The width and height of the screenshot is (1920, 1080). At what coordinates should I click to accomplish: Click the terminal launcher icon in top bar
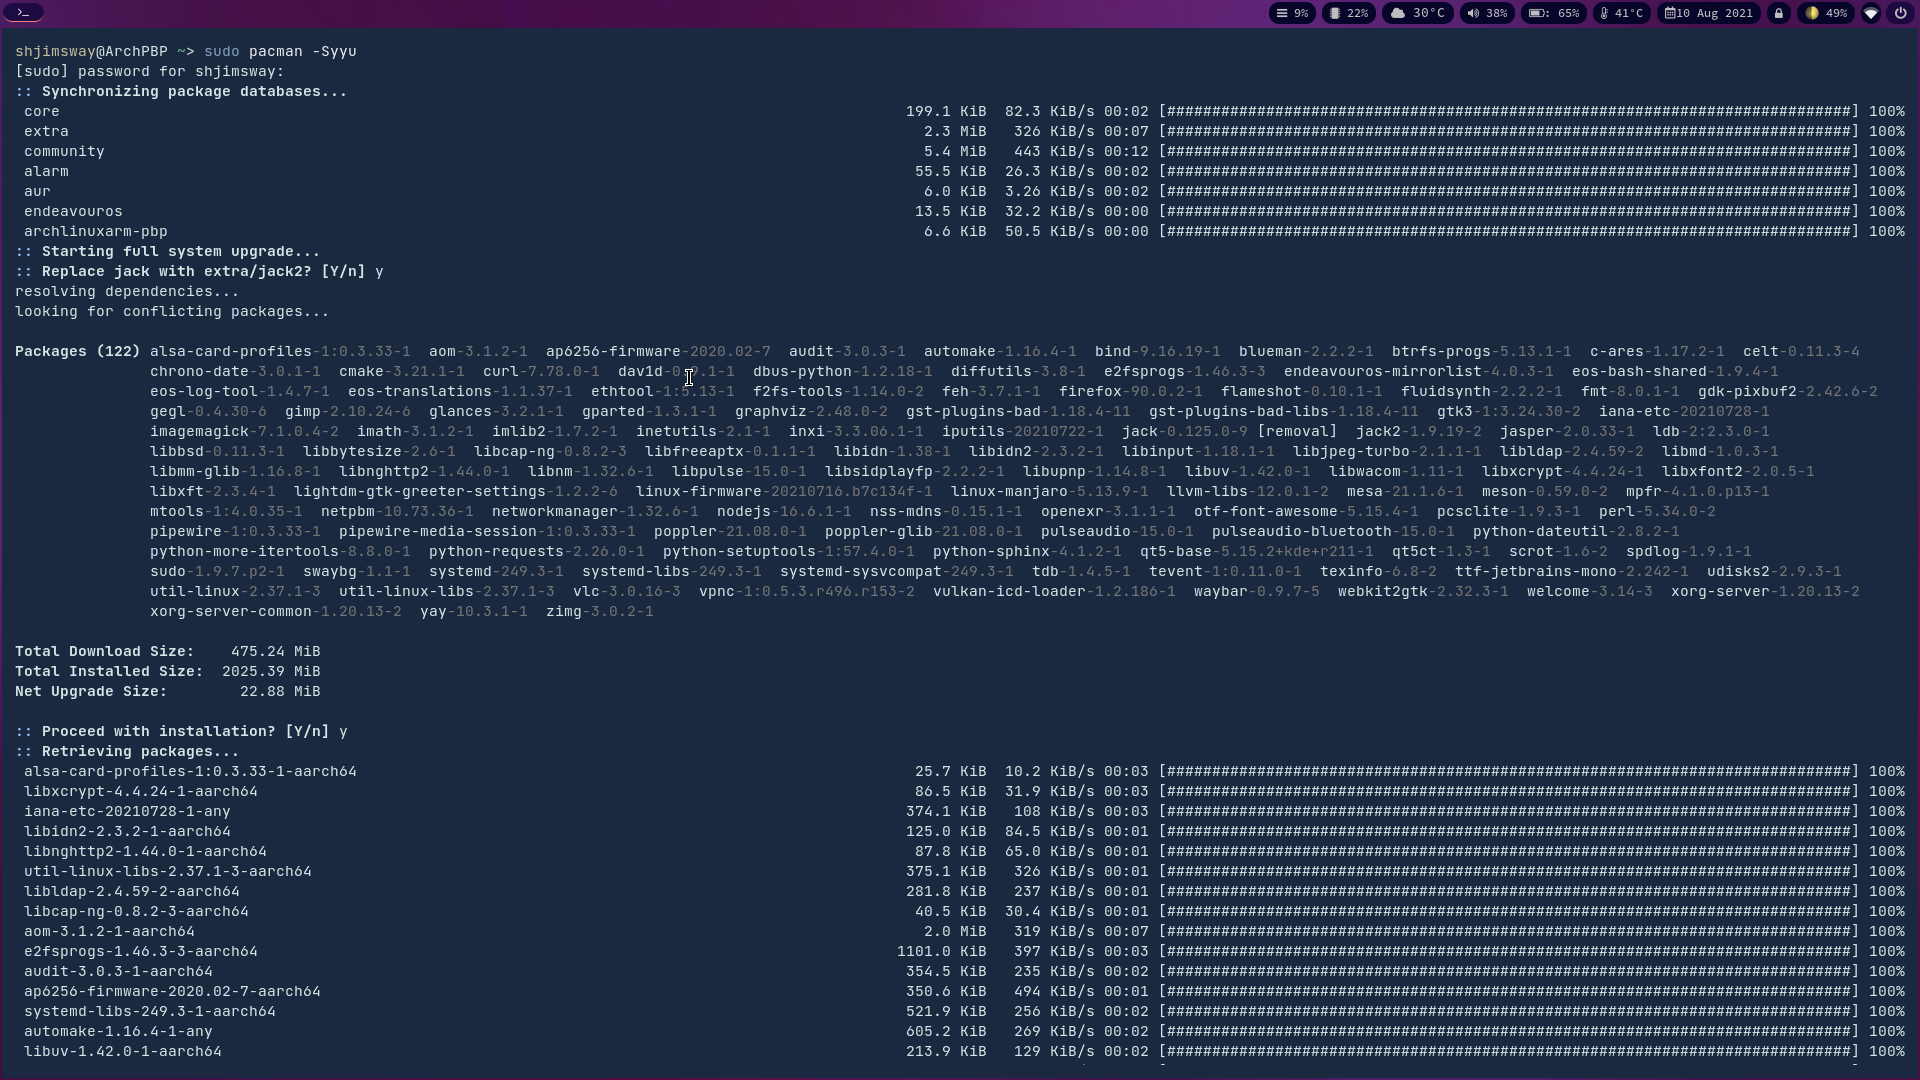tap(23, 13)
